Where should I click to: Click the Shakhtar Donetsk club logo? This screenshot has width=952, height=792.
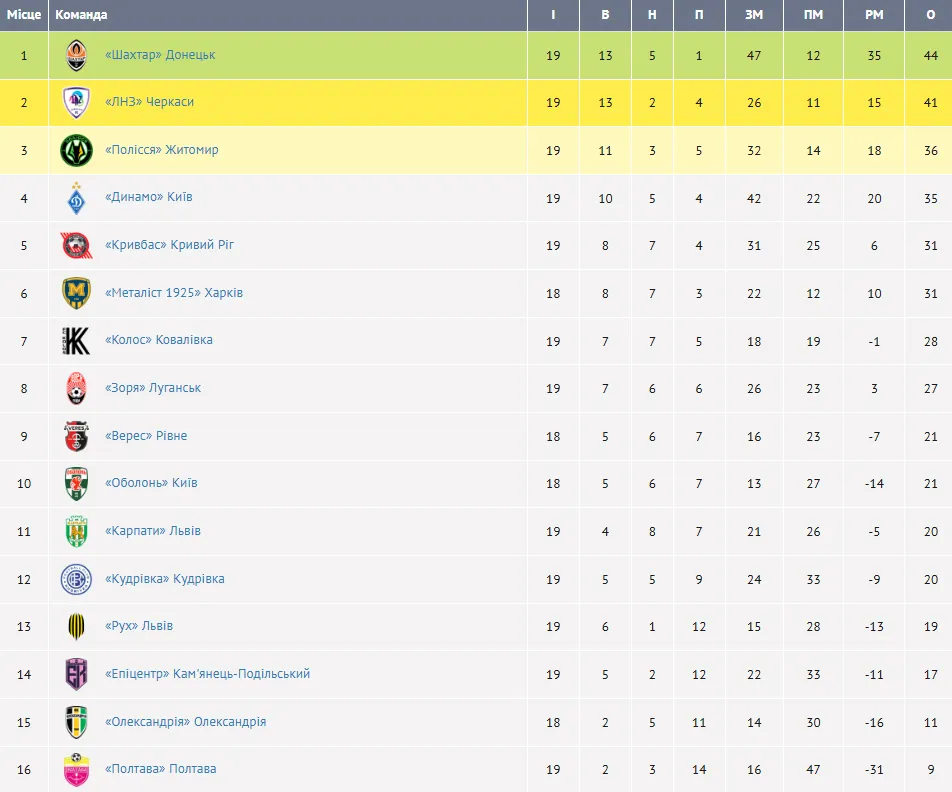coord(77,56)
